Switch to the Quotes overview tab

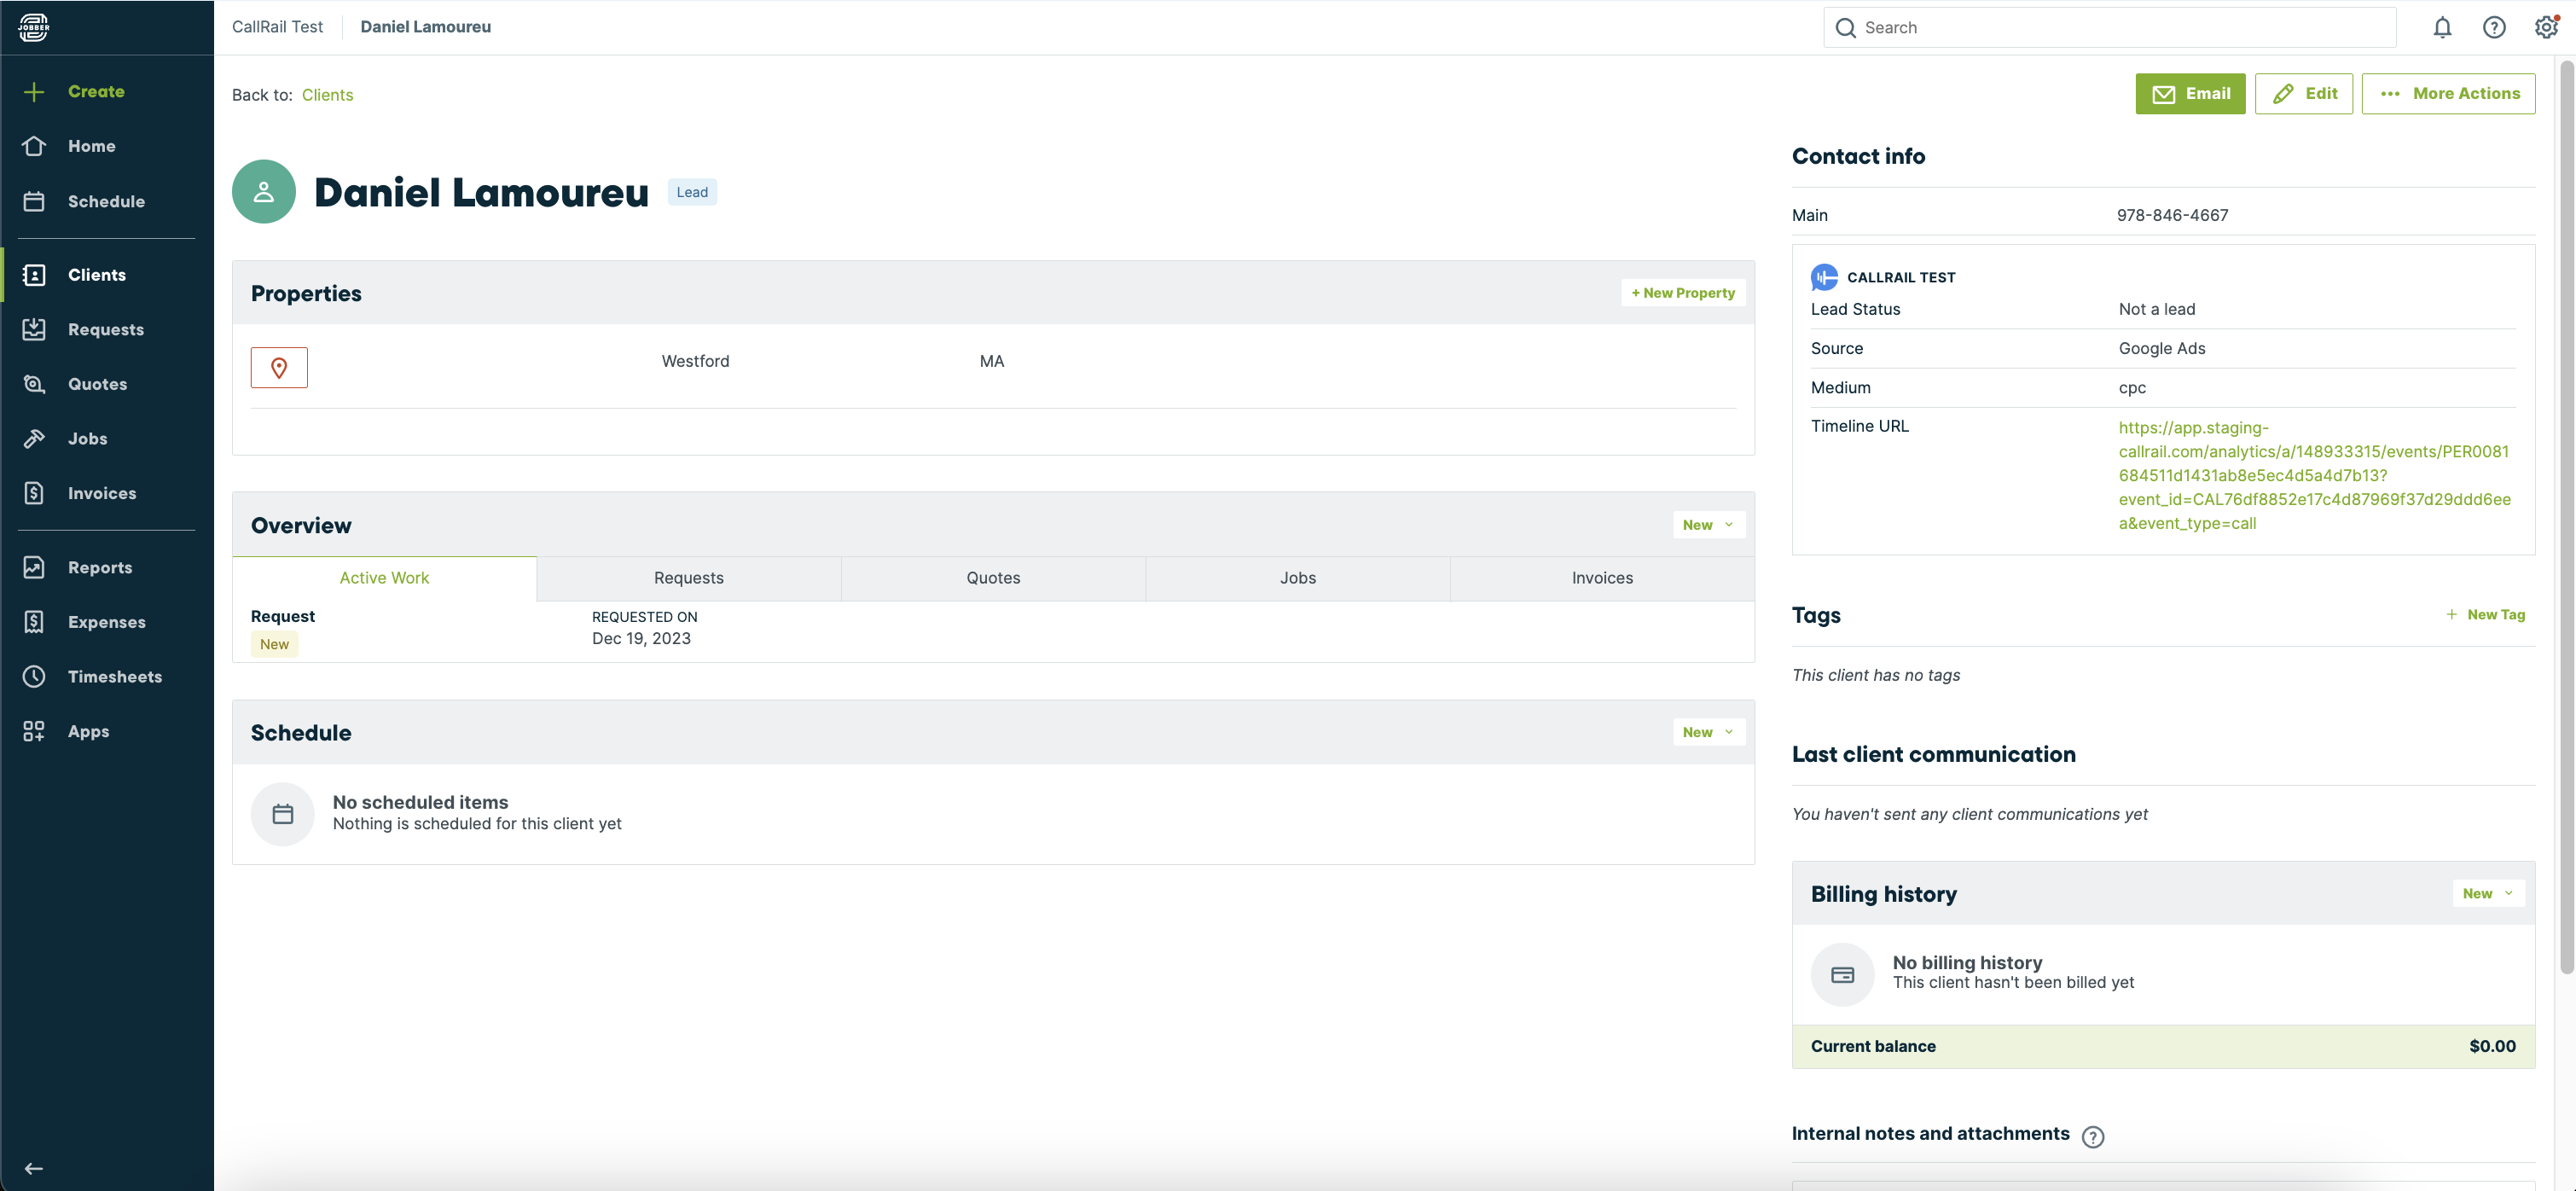pos(993,578)
